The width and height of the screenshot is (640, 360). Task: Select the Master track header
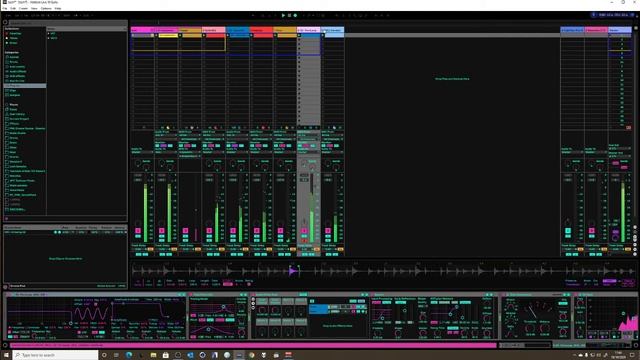[620, 30]
